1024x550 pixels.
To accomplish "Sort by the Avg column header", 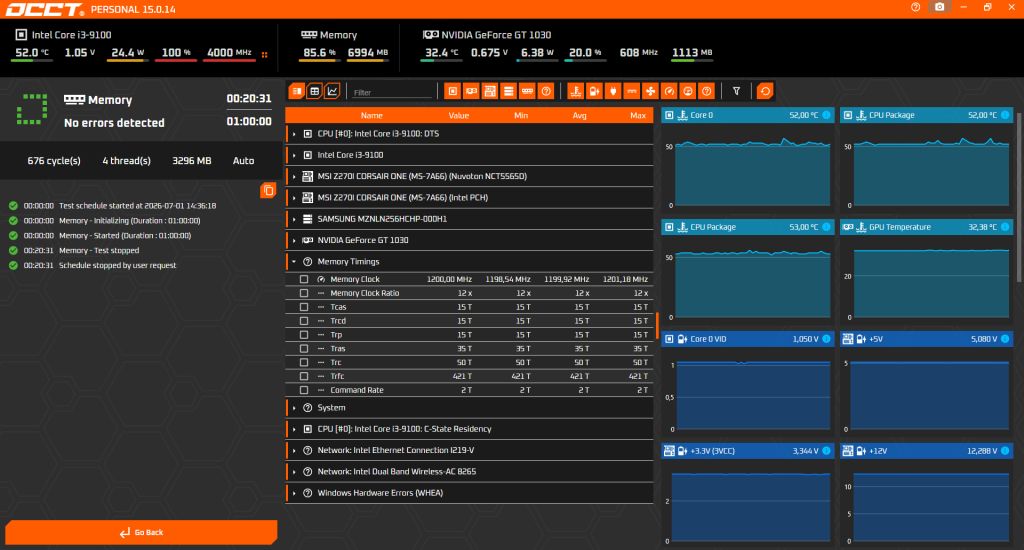I will tap(579, 116).
